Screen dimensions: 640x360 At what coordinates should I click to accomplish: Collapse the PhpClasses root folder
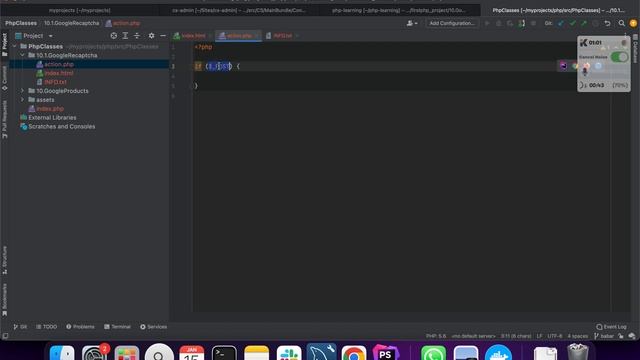tap(15, 47)
